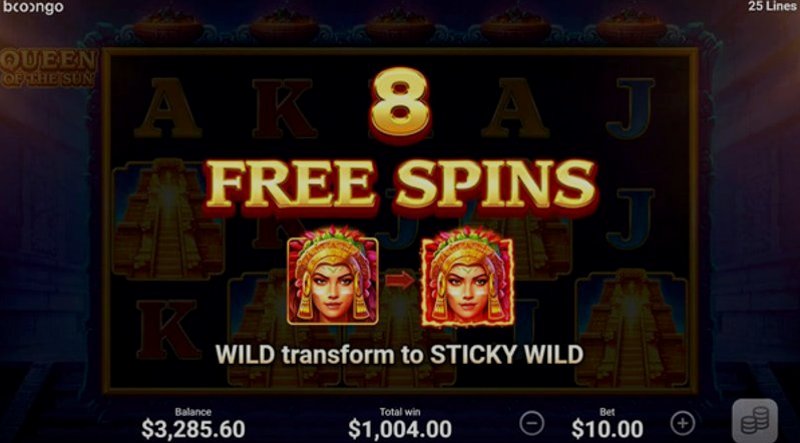Click the dimmed pyramid symbol on left reel
Screen dimensions: 800x443
click(x=168, y=219)
